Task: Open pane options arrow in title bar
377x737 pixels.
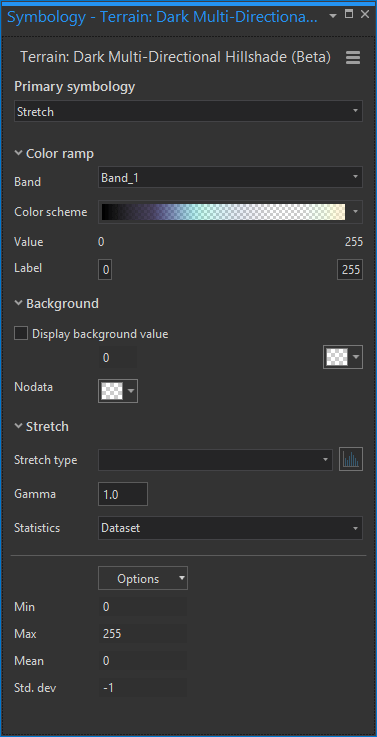Action: [333, 15]
